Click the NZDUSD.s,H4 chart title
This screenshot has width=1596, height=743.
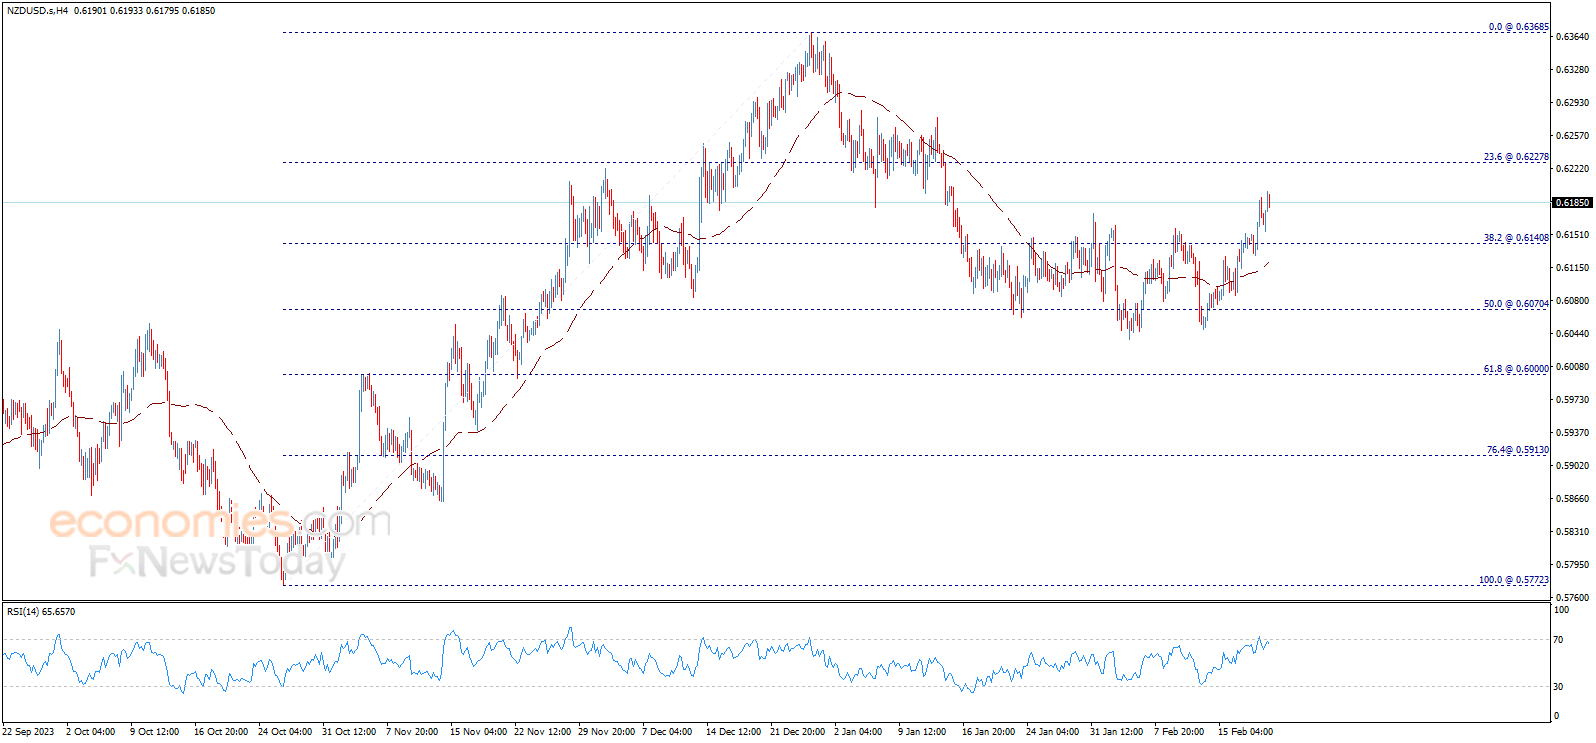37,11
